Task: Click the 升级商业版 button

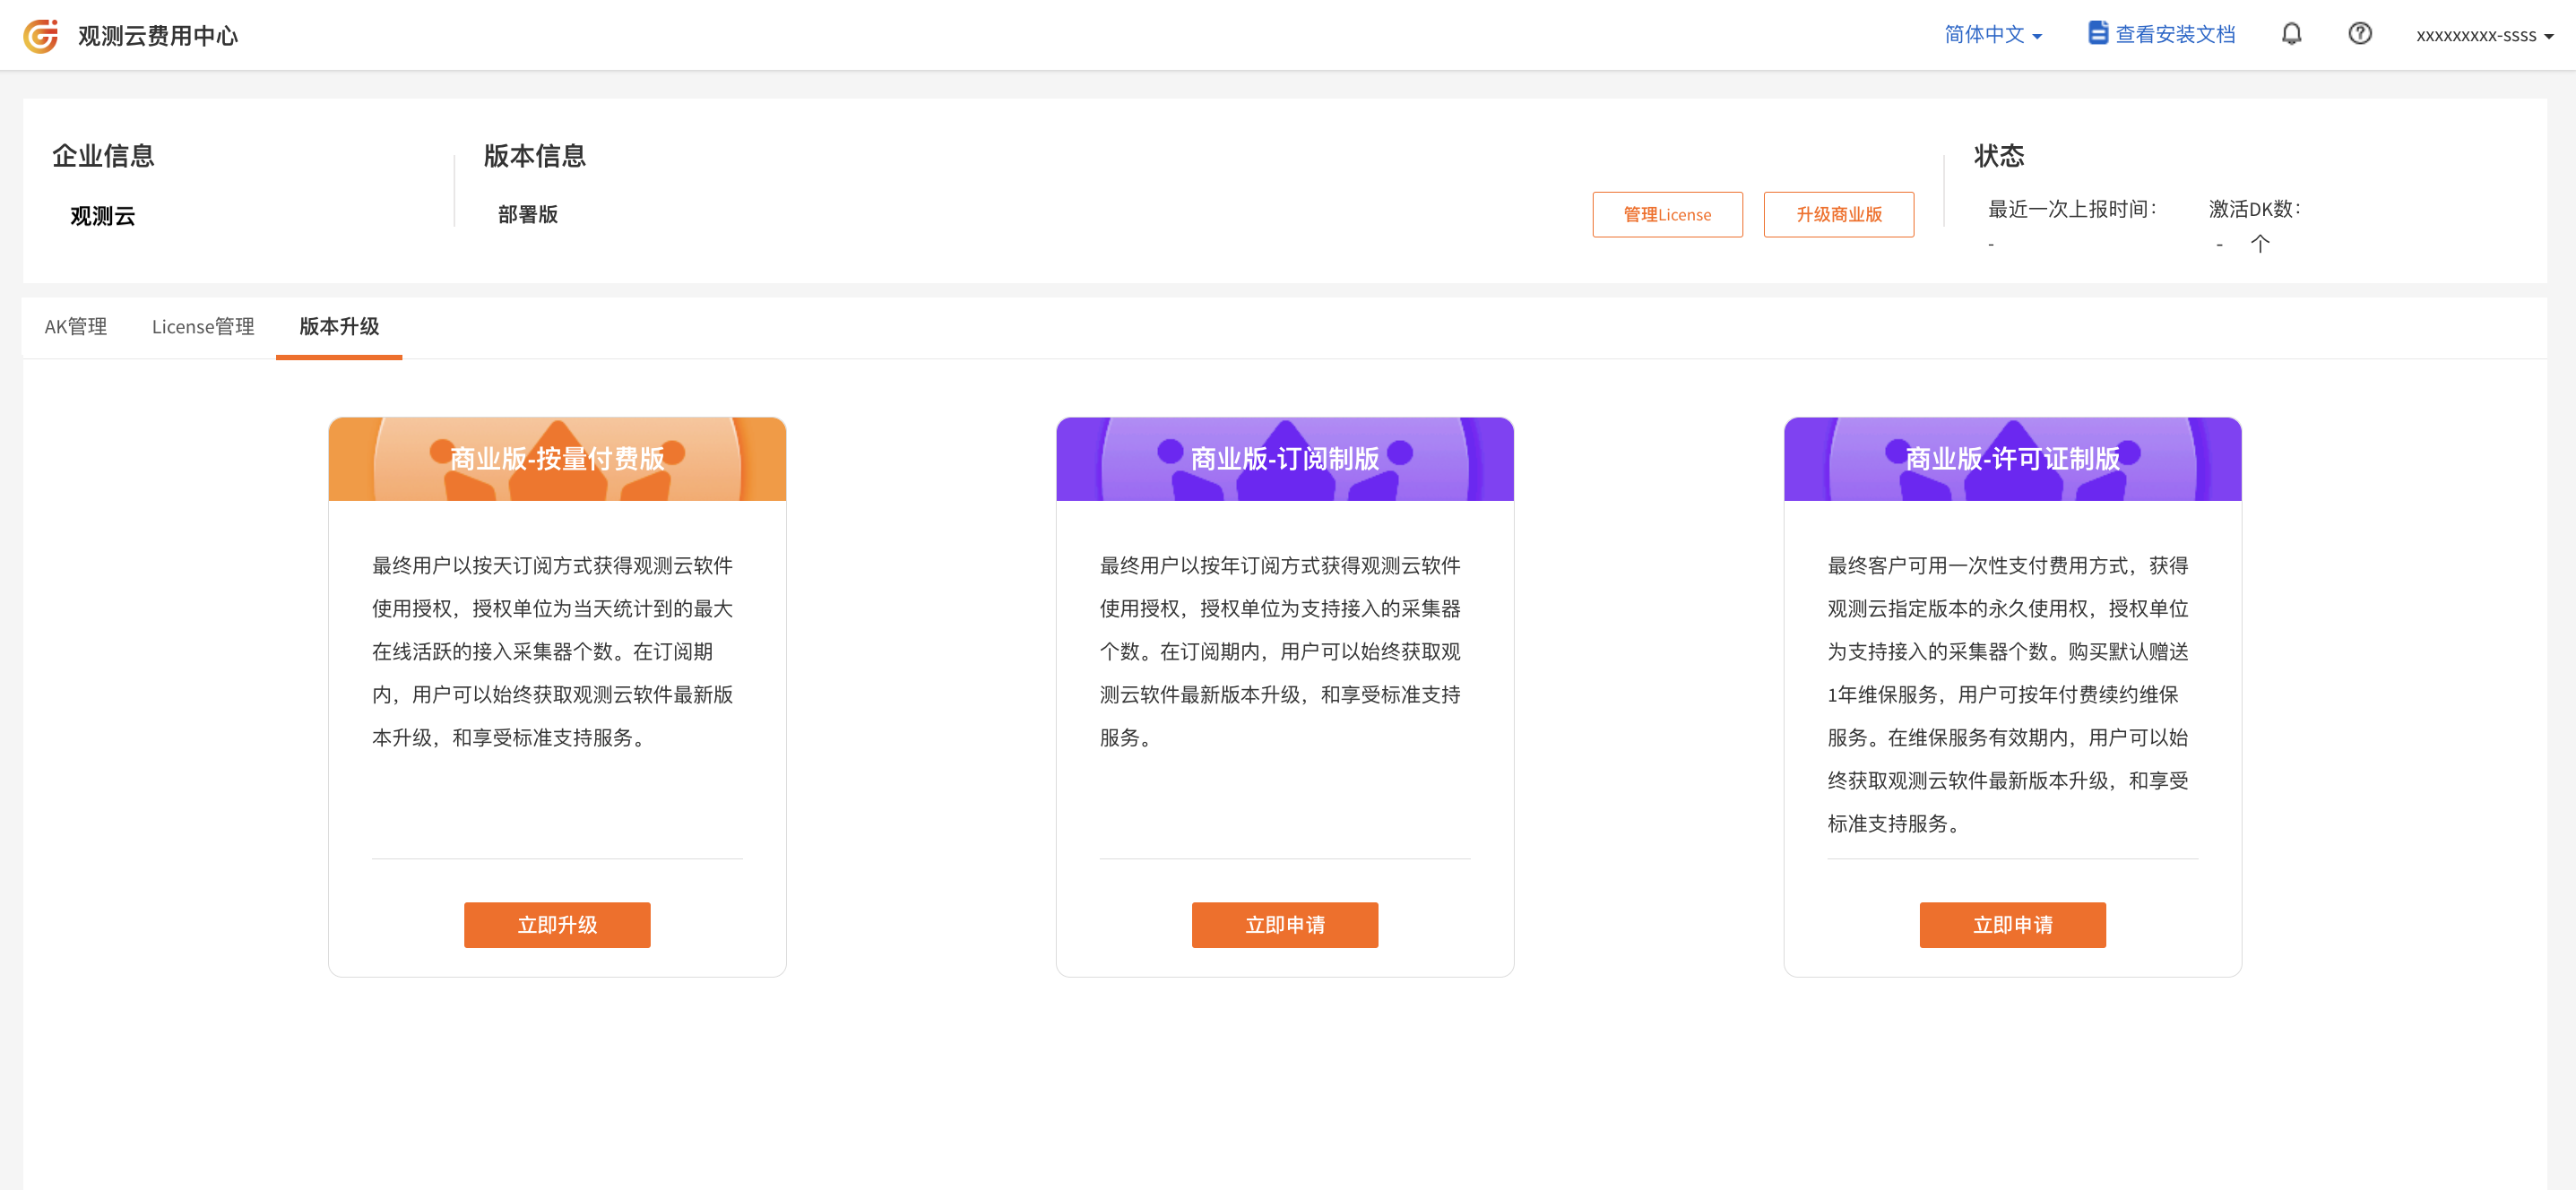Action: coord(1838,214)
